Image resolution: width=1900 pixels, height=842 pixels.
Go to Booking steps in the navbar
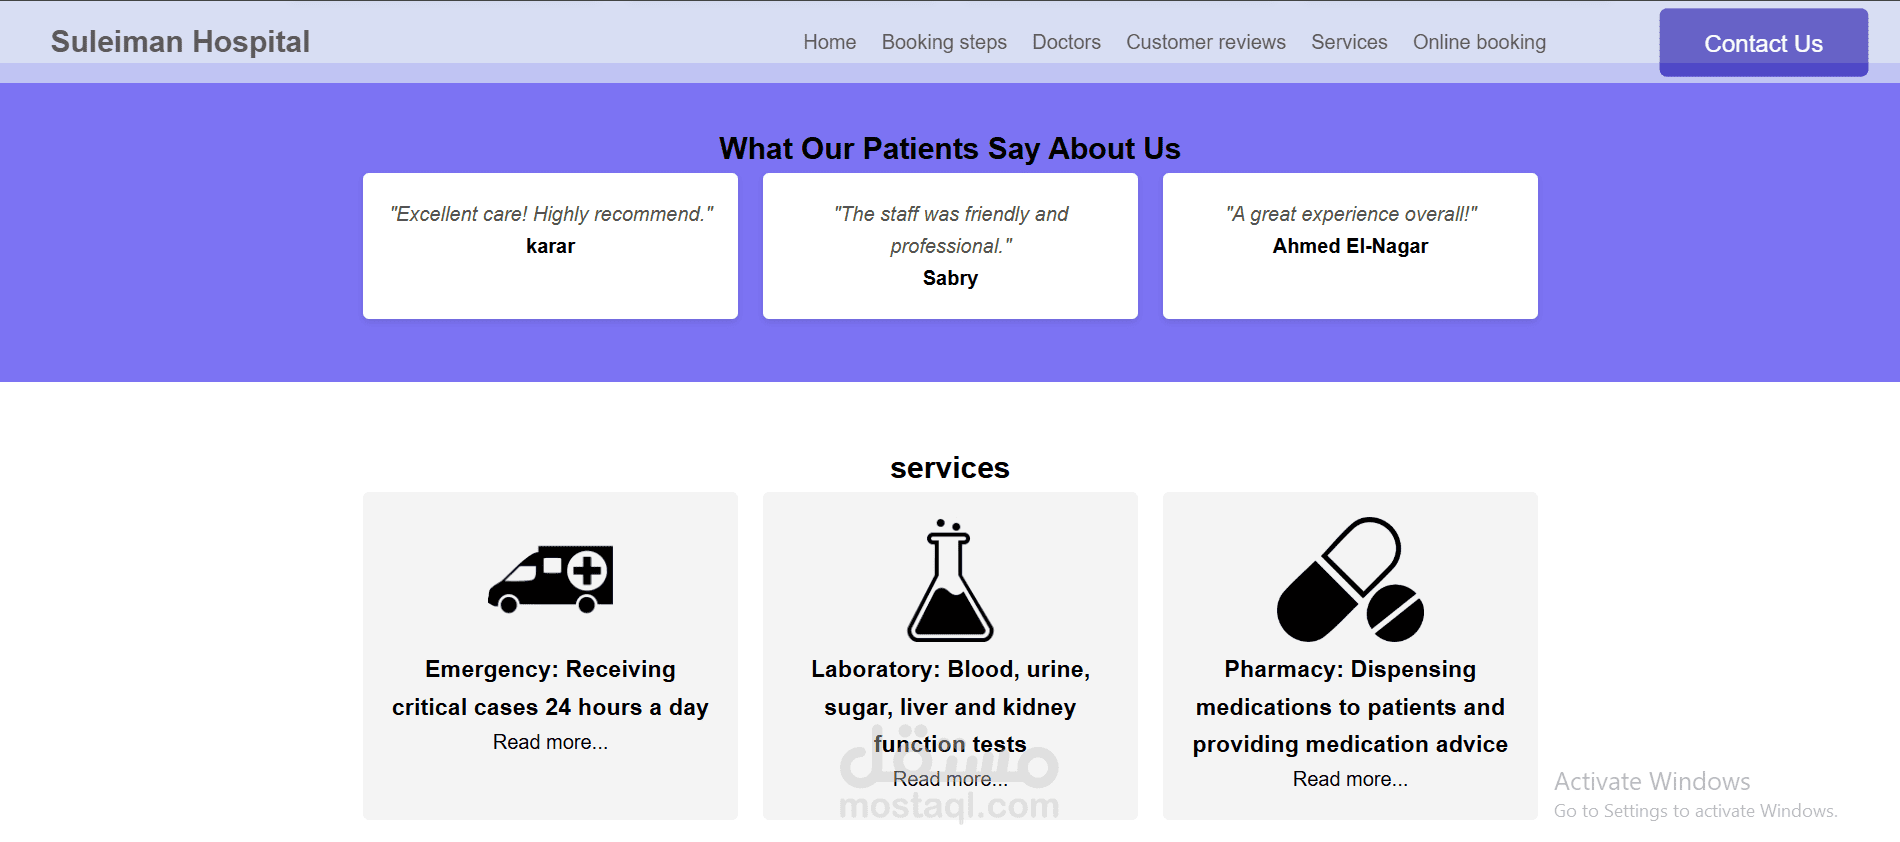[x=944, y=42]
